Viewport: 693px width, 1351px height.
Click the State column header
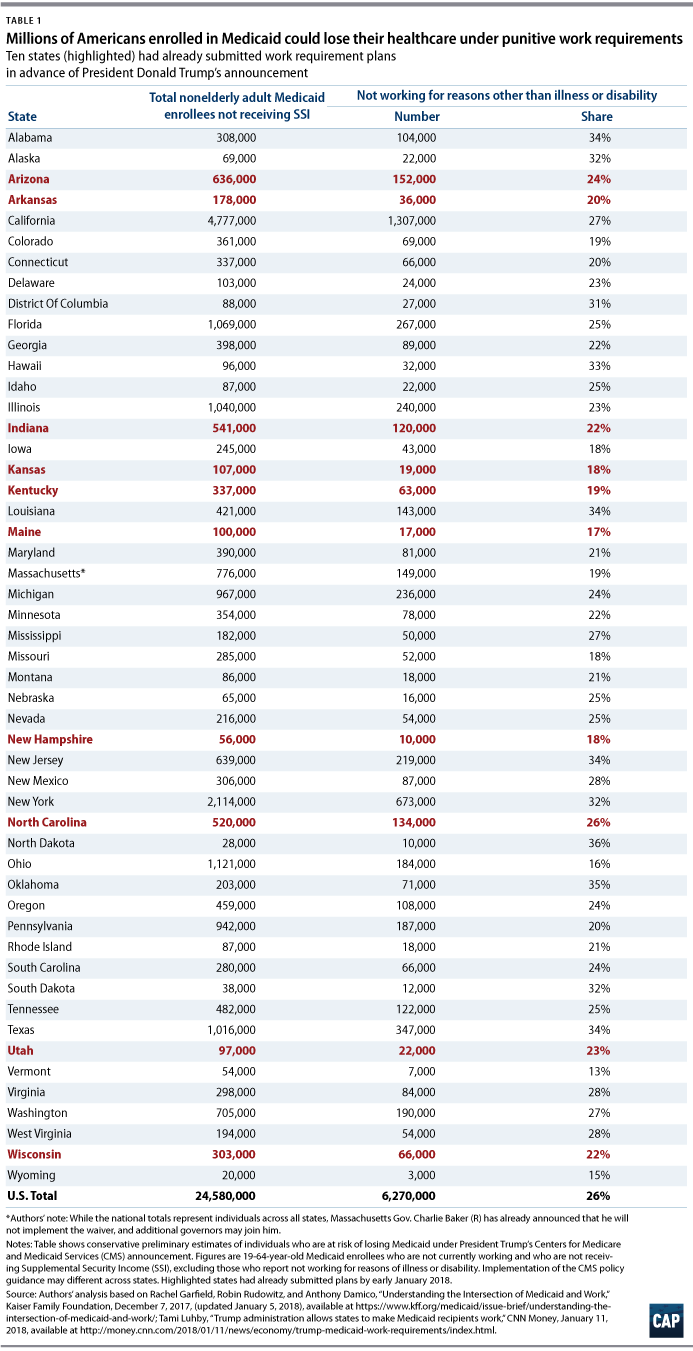(x=21, y=116)
